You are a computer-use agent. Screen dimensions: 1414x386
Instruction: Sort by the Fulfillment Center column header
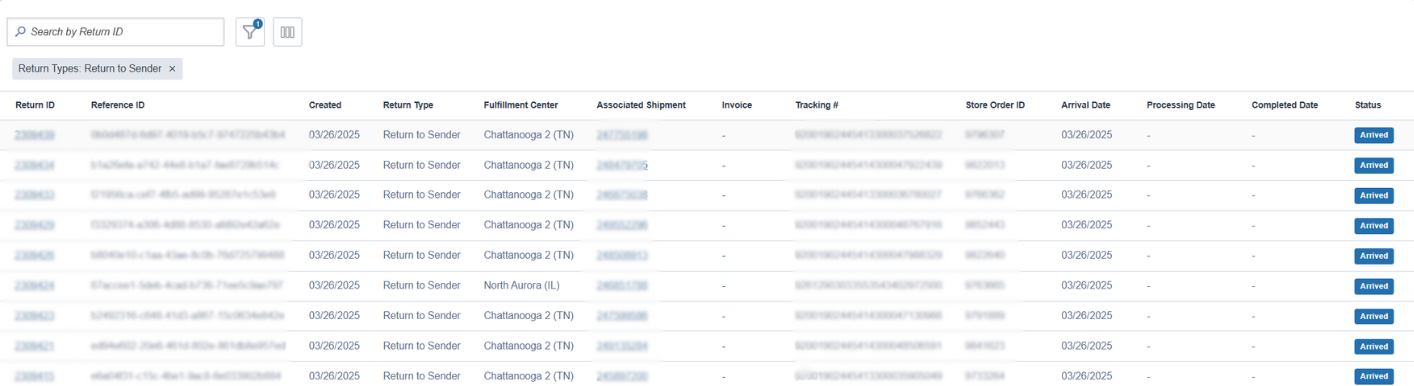(521, 105)
